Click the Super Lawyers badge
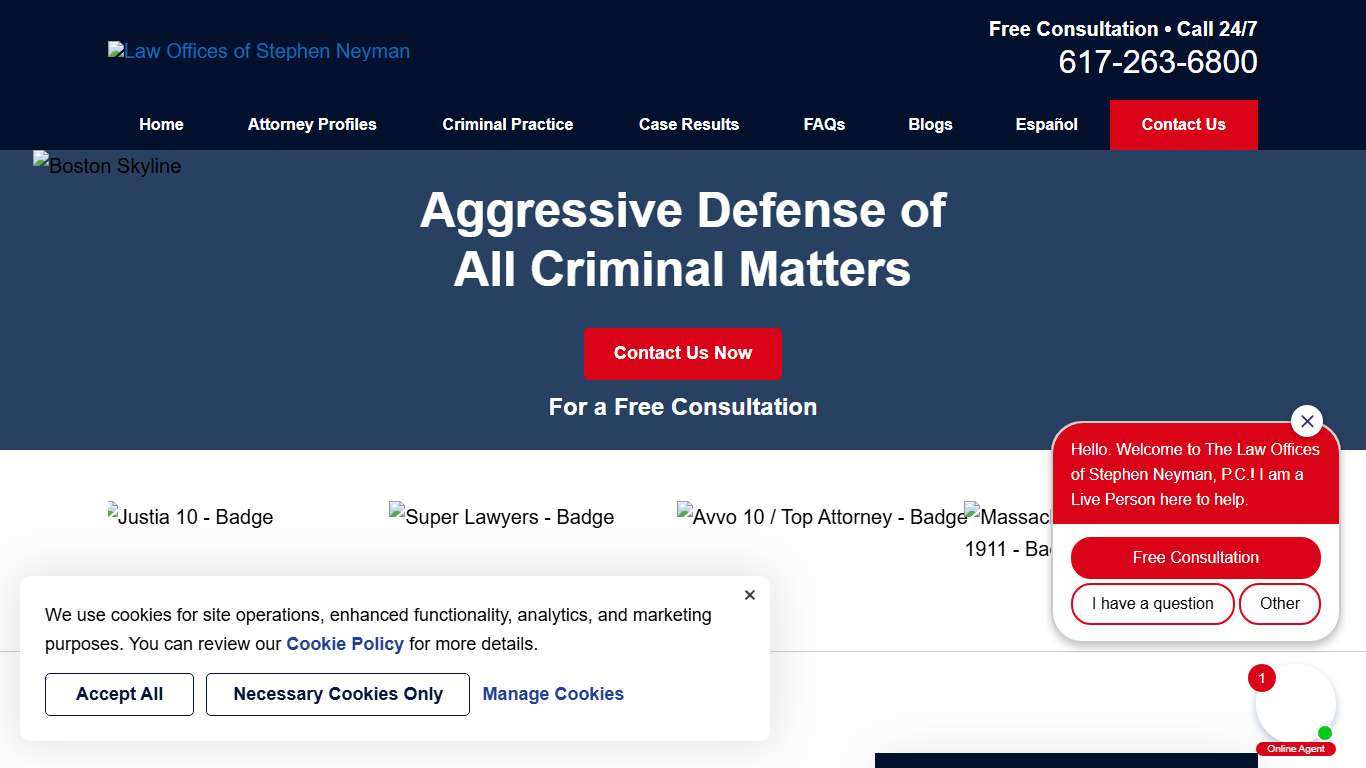The image size is (1366, 768). click(x=501, y=517)
